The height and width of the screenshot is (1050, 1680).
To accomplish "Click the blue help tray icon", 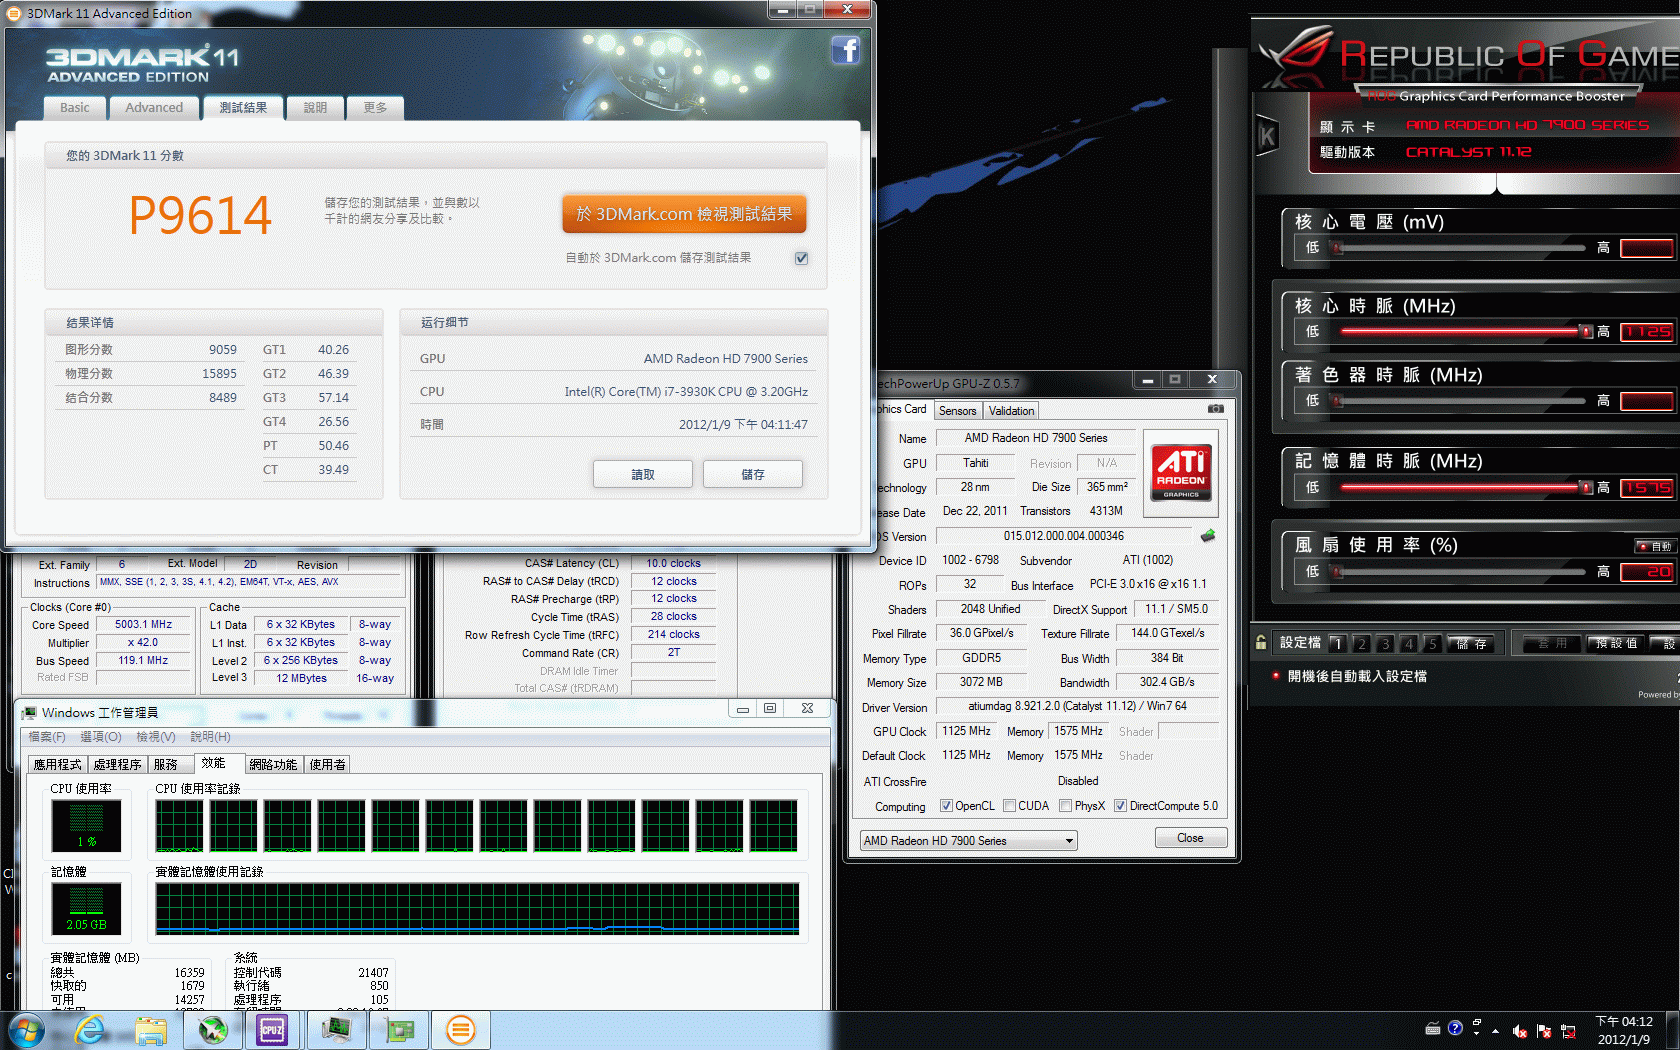I will coord(1455,1028).
